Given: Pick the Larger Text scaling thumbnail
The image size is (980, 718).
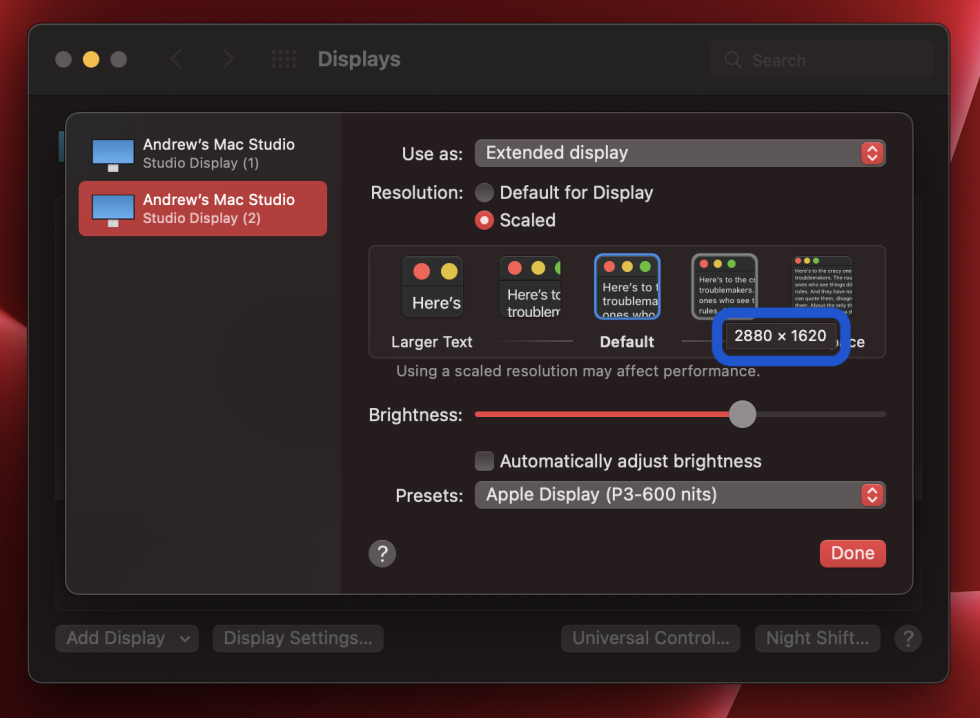Looking at the screenshot, I should 432,287.
